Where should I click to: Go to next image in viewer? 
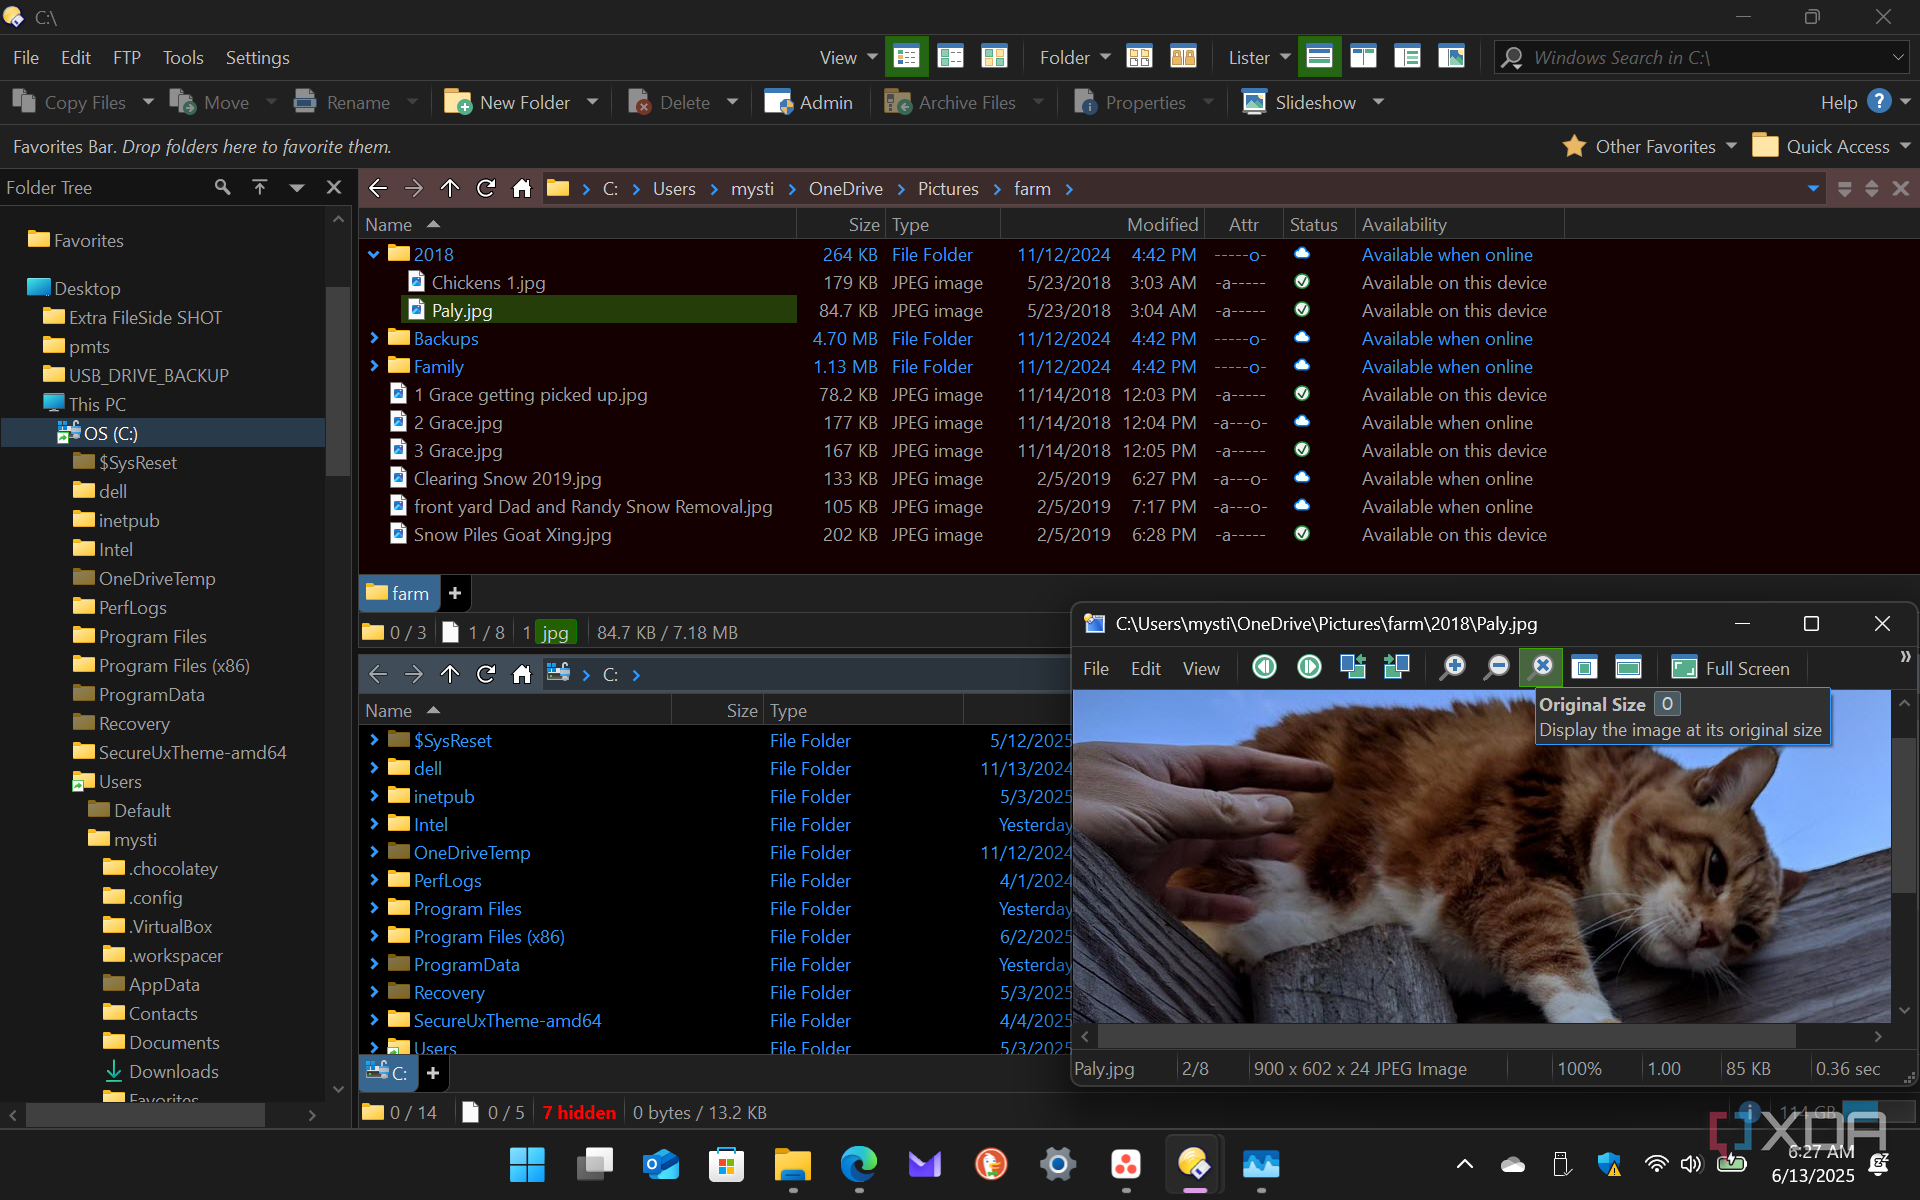click(x=1309, y=667)
